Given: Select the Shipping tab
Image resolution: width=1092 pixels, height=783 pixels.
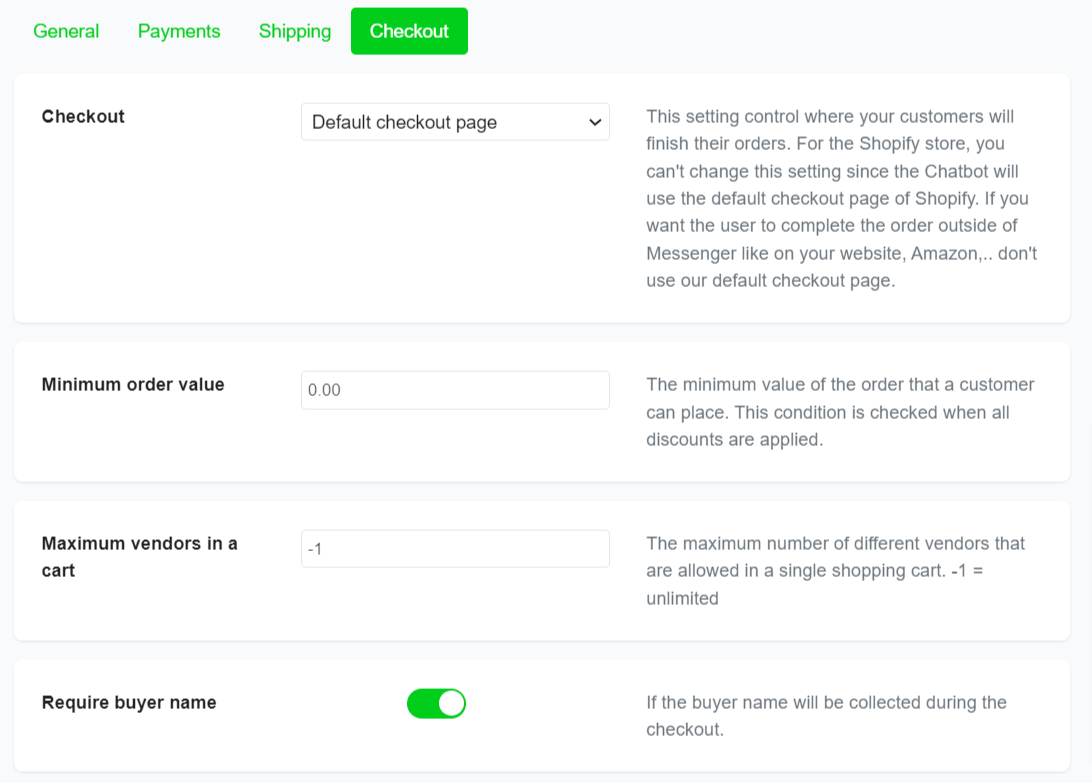Looking at the screenshot, I should (294, 31).
